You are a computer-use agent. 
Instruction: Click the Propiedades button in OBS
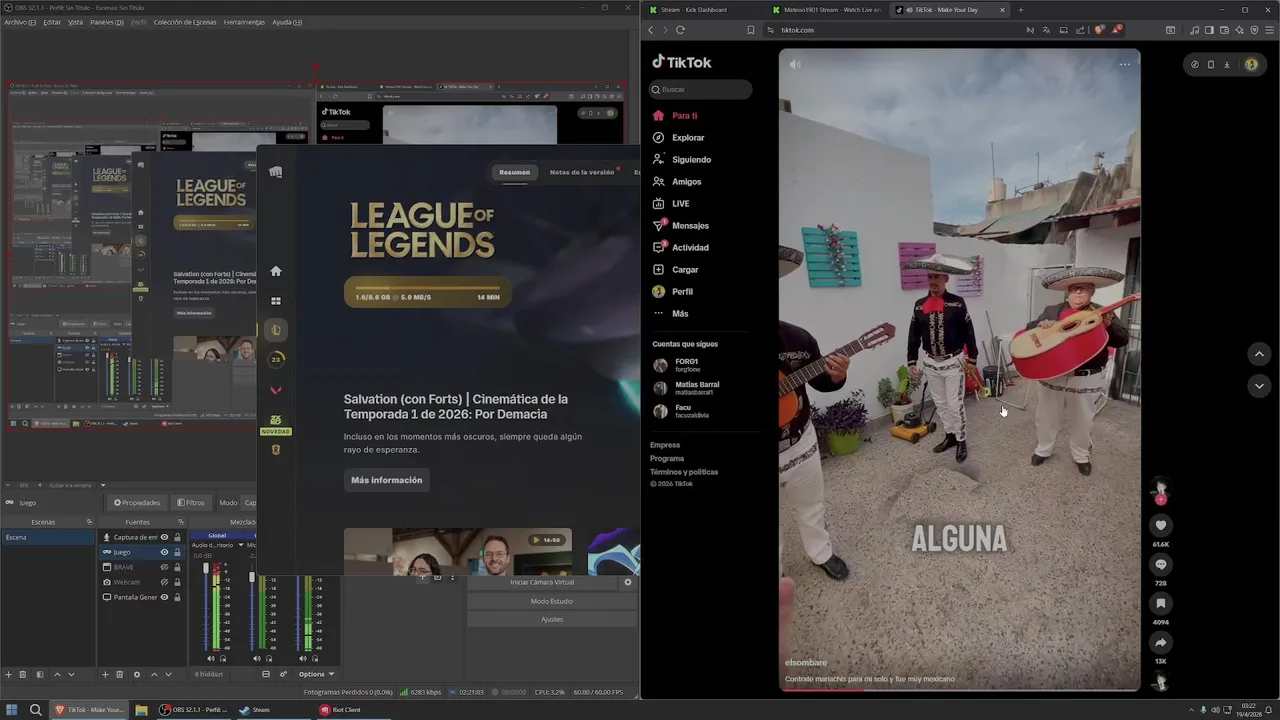[x=137, y=503]
